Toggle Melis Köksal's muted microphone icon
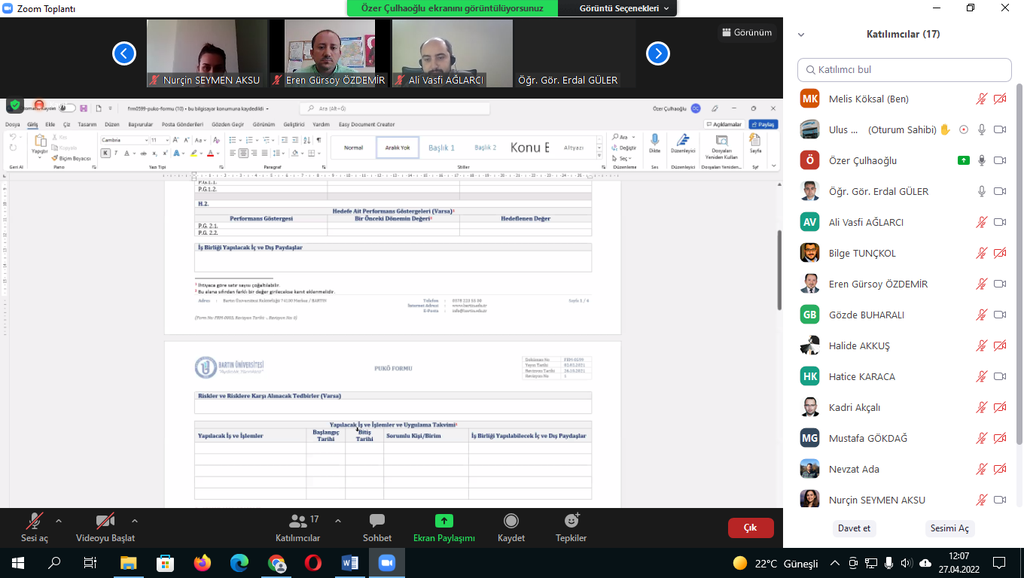The height and width of the screenshot is (578, 1024). [x=981, y=99]
